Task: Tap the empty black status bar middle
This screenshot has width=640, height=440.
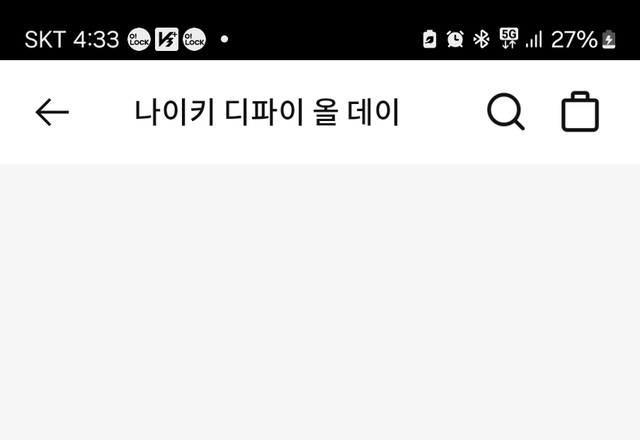Action: [x=324, y=39]
